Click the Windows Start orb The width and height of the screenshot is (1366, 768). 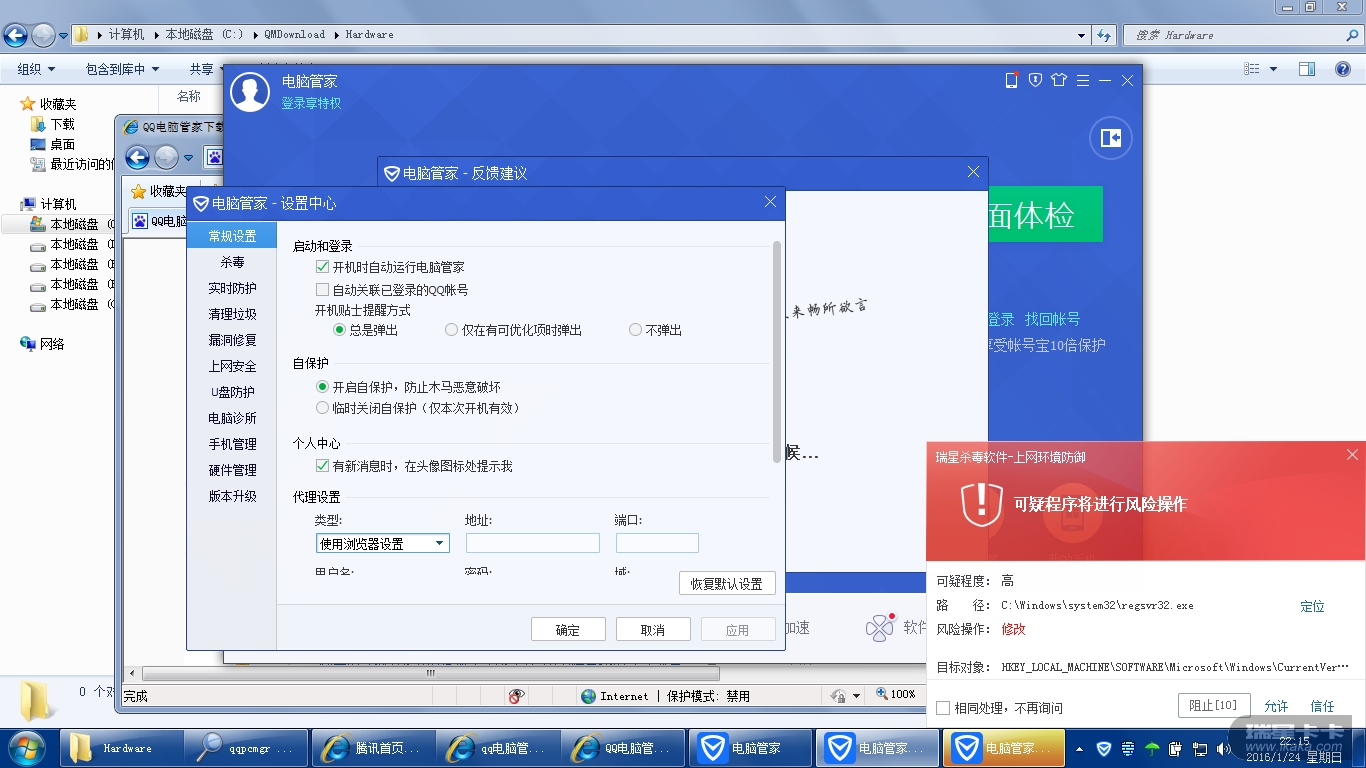26,747
